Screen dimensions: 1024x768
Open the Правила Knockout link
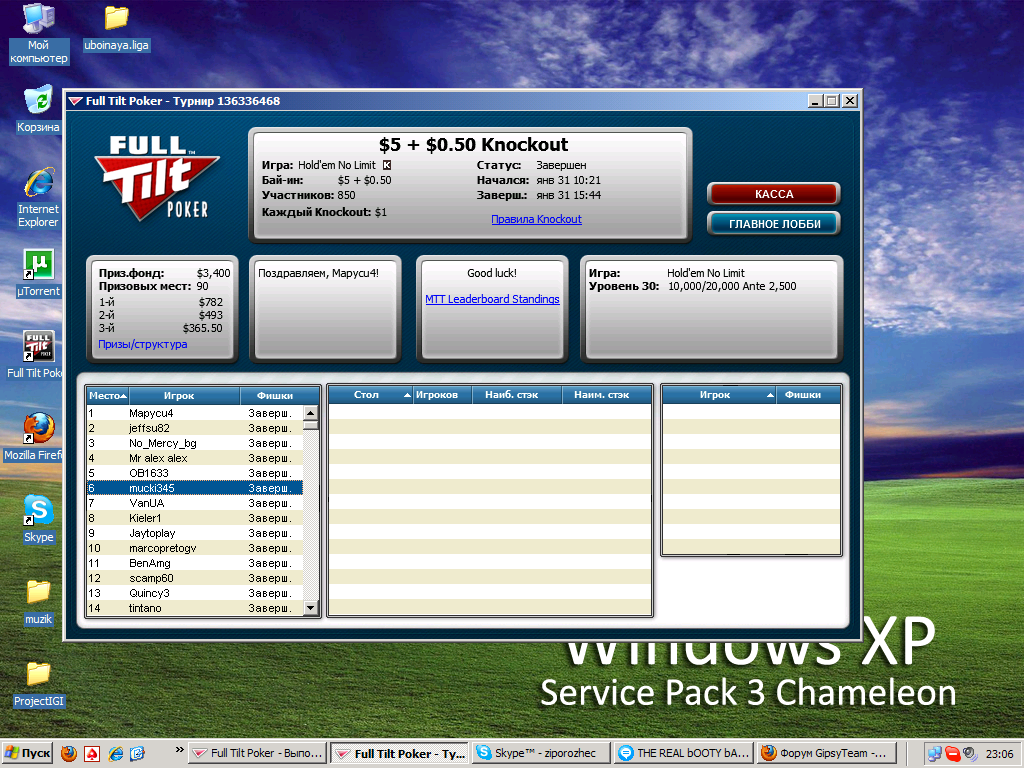click(536, 219)
